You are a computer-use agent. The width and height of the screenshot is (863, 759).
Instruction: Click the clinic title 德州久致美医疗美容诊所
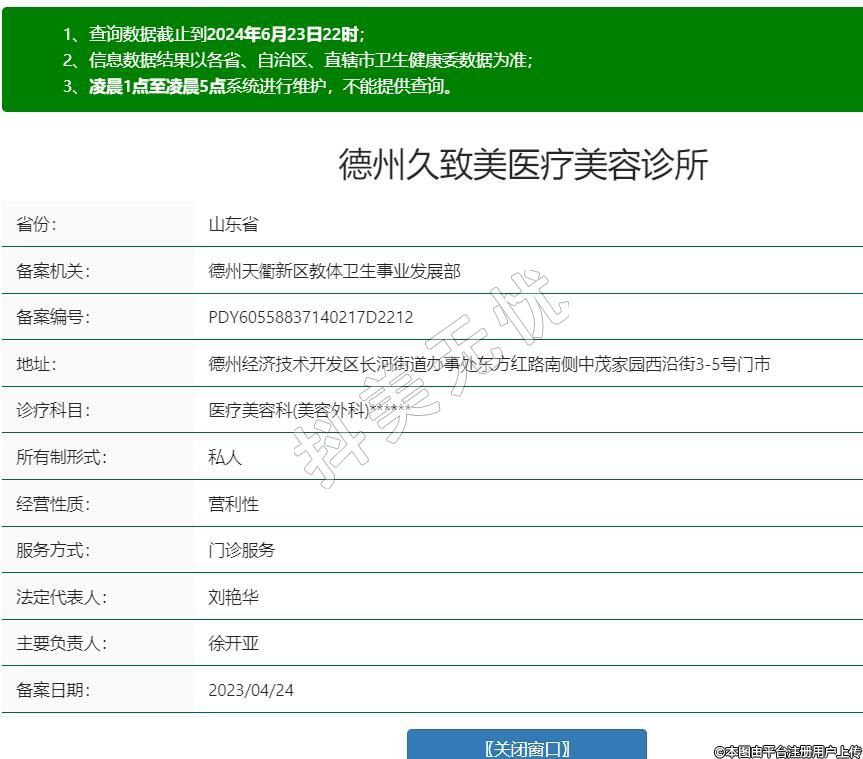tap(523, 165)
